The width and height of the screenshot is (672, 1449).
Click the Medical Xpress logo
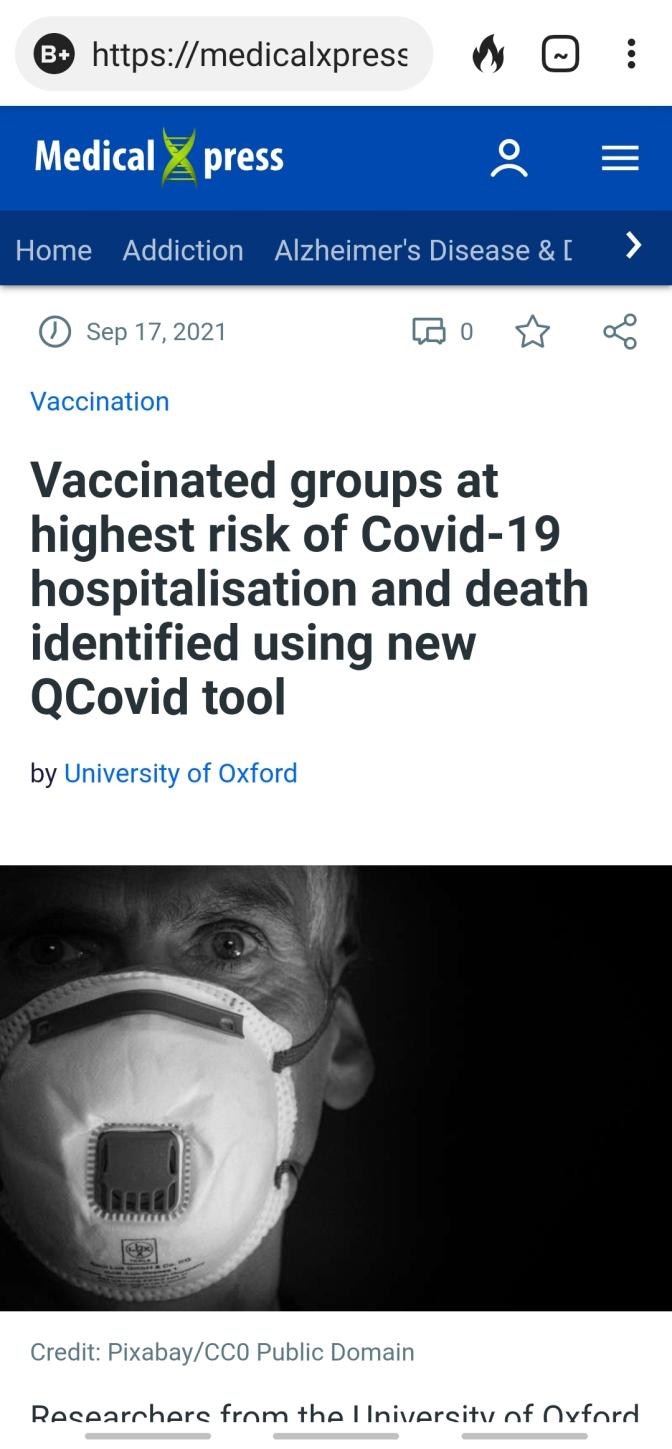pyautogui.click(x=159, y=158)
